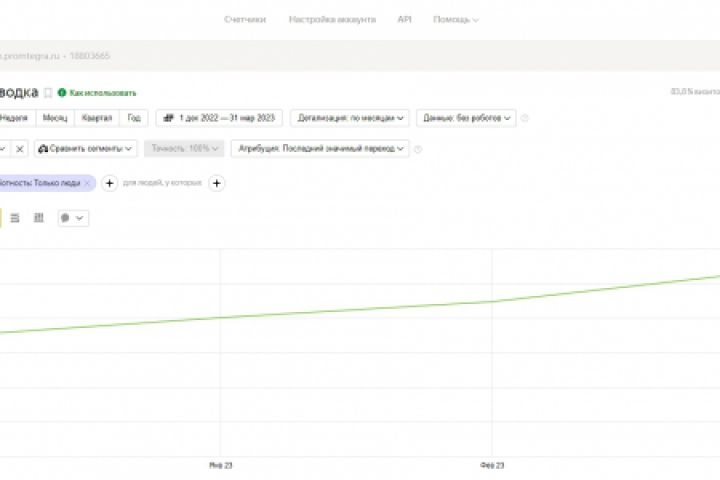Open the date range picker 1 дек 2022 — 31 мар 2023
The image size is (720, 480).
tap(219, 118)
